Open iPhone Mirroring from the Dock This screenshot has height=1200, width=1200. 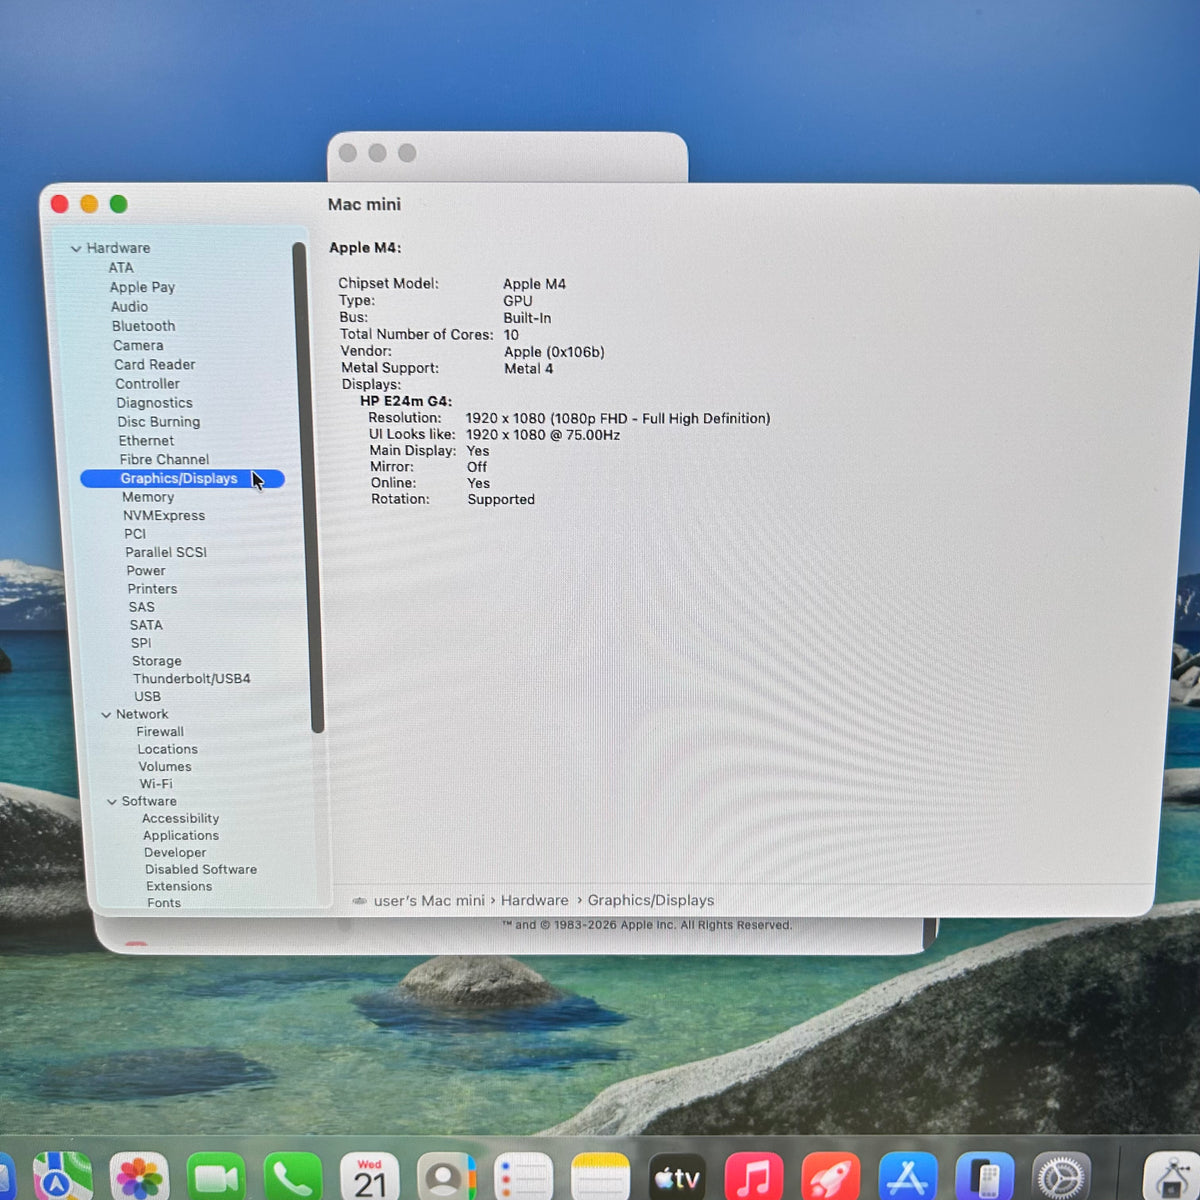(x=984, y=1176)
